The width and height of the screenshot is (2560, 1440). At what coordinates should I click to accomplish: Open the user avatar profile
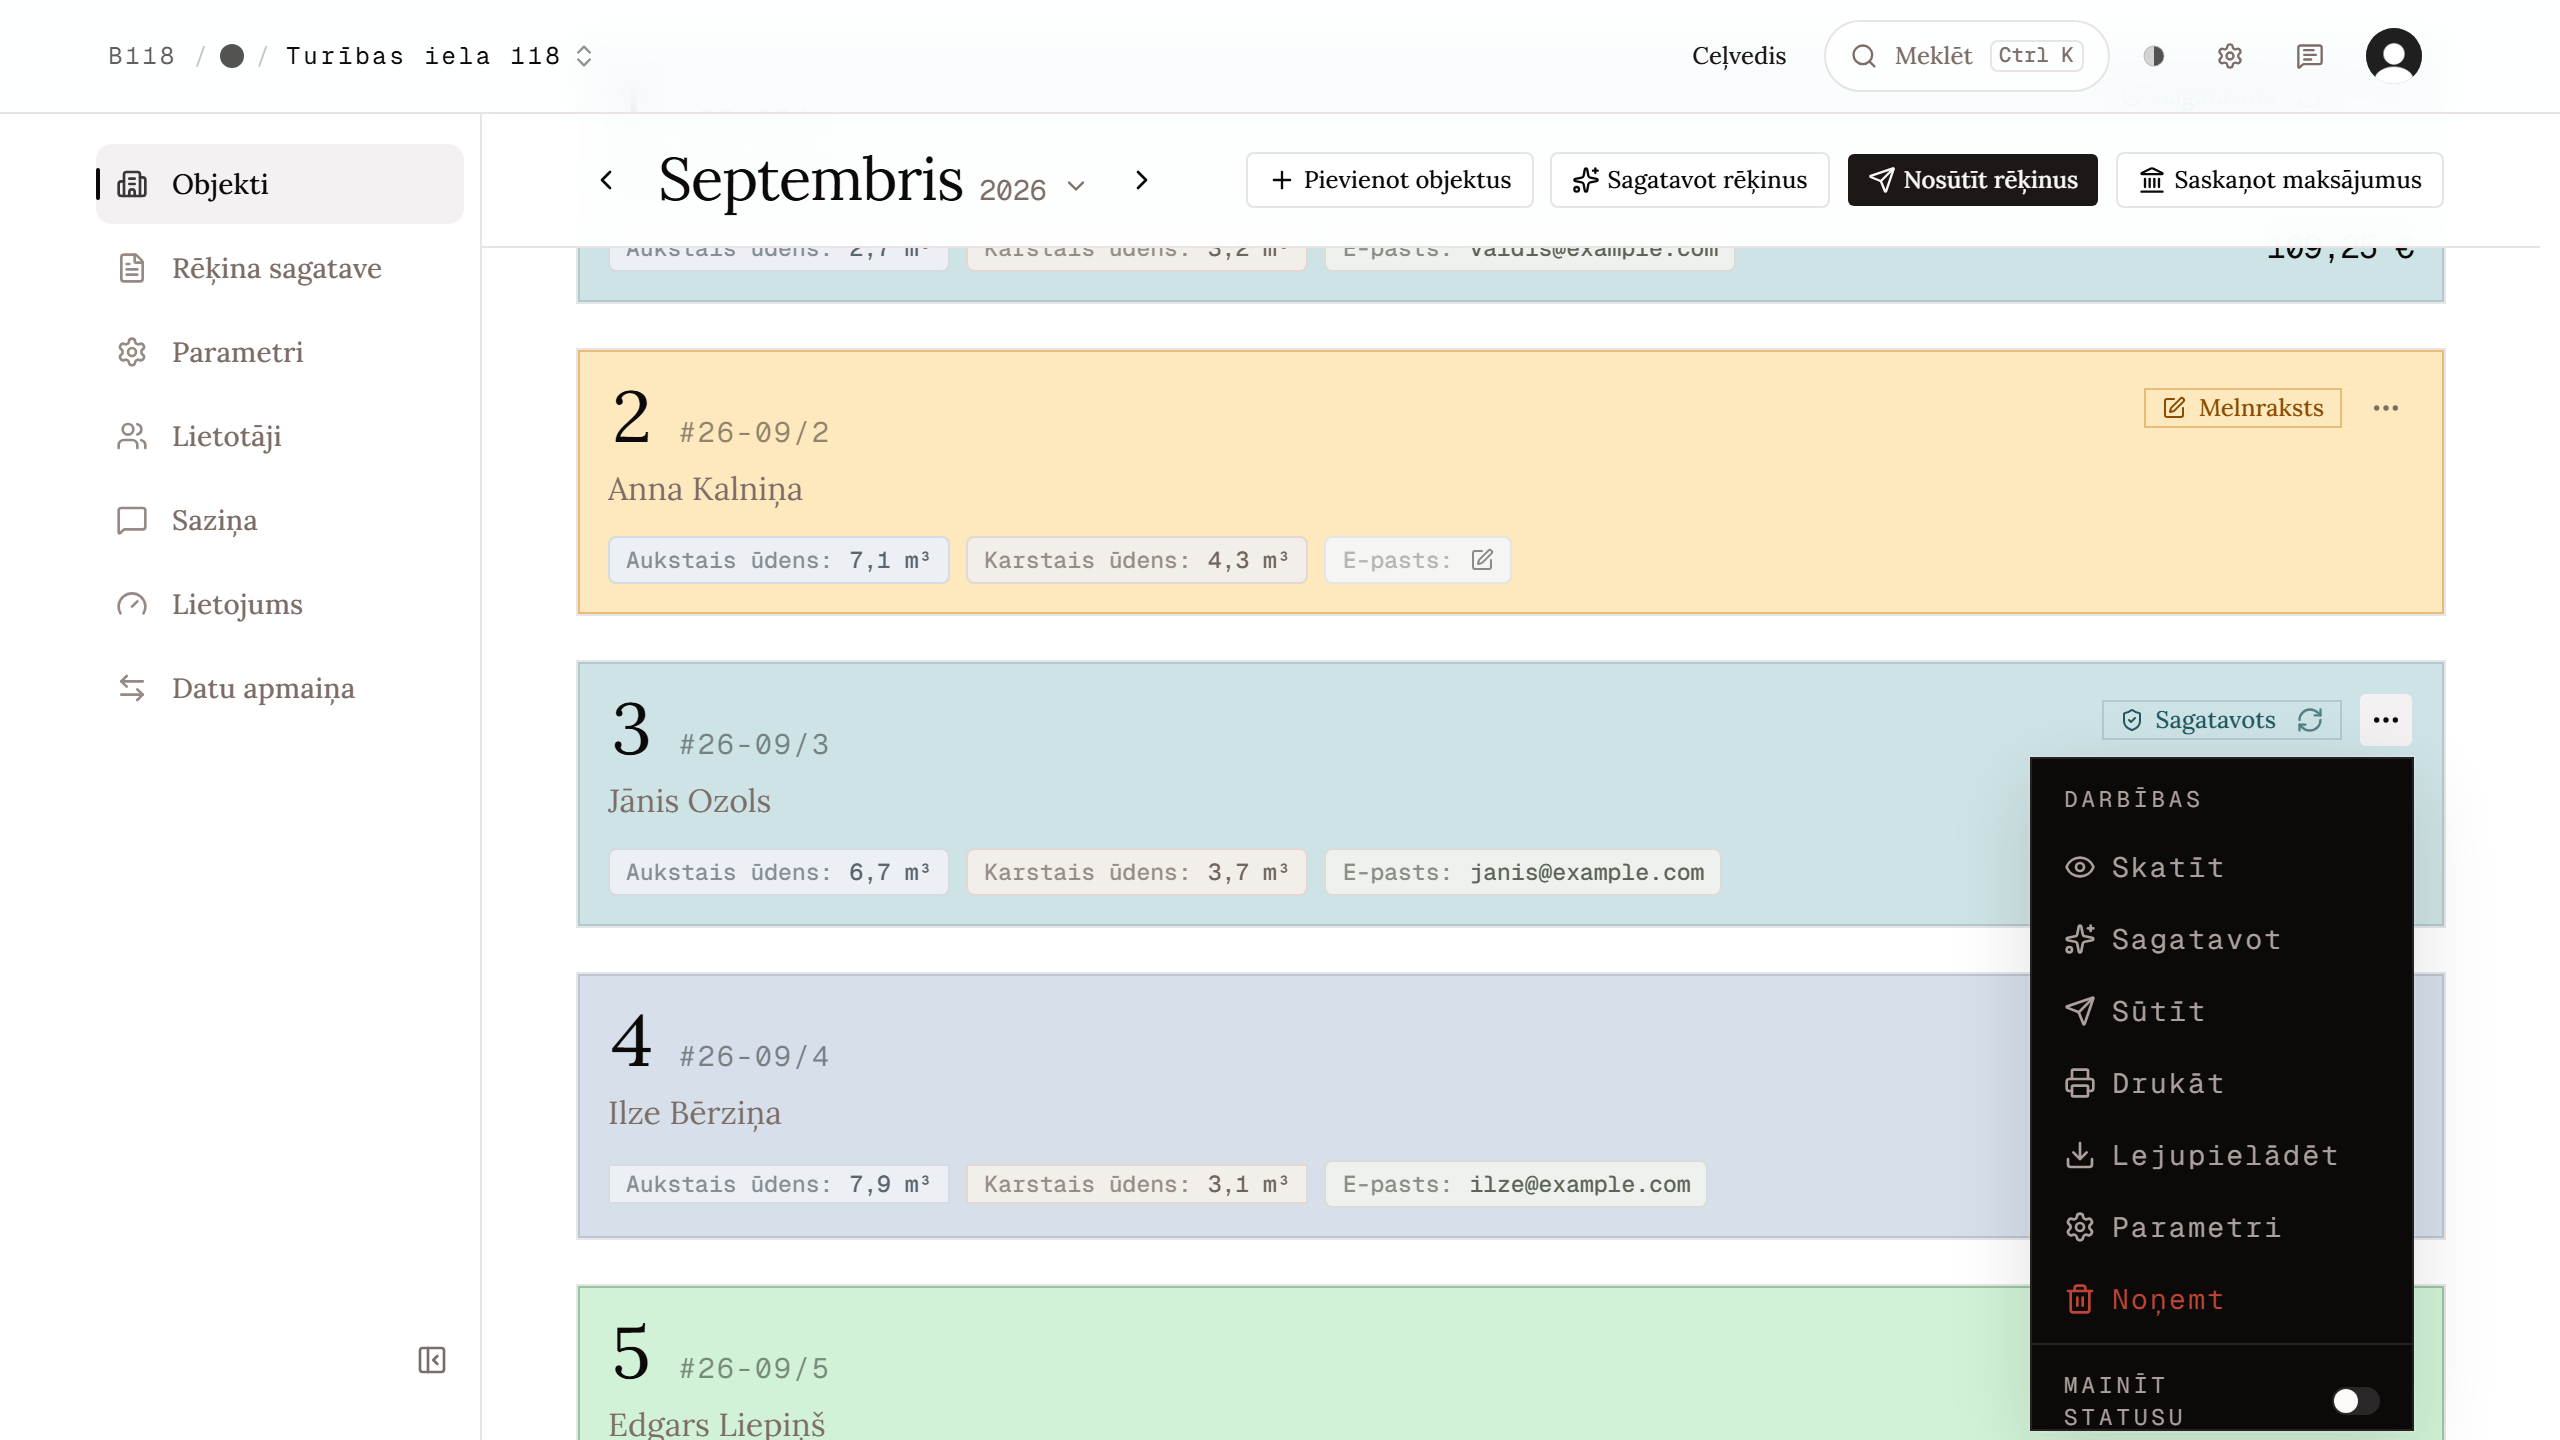(2394, 56)
